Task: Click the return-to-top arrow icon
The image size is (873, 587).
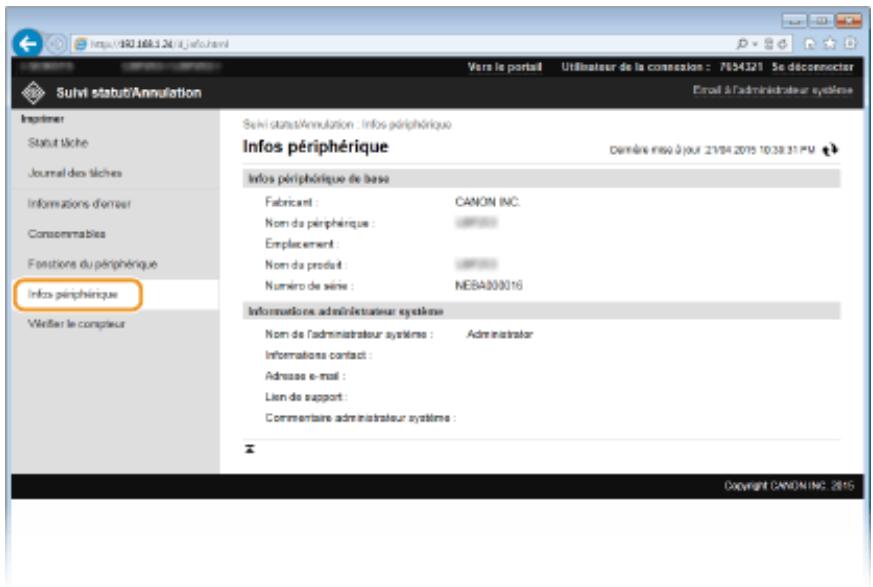Action: click(249, 449)
